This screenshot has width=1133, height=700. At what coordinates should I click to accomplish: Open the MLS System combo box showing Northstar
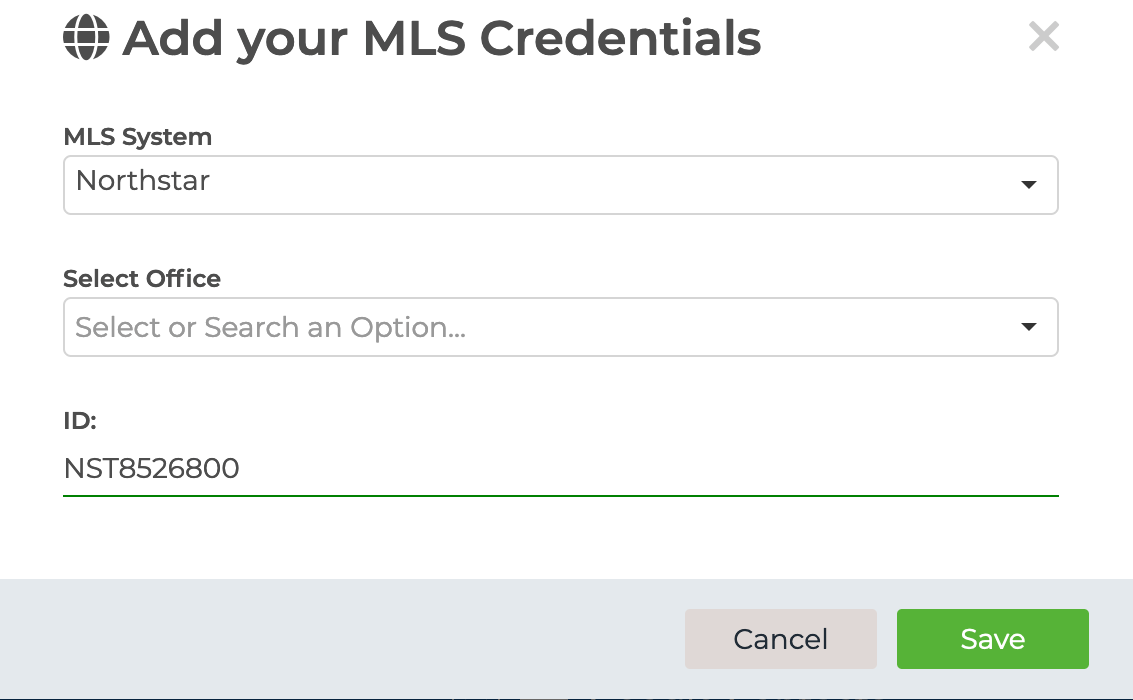561,185
